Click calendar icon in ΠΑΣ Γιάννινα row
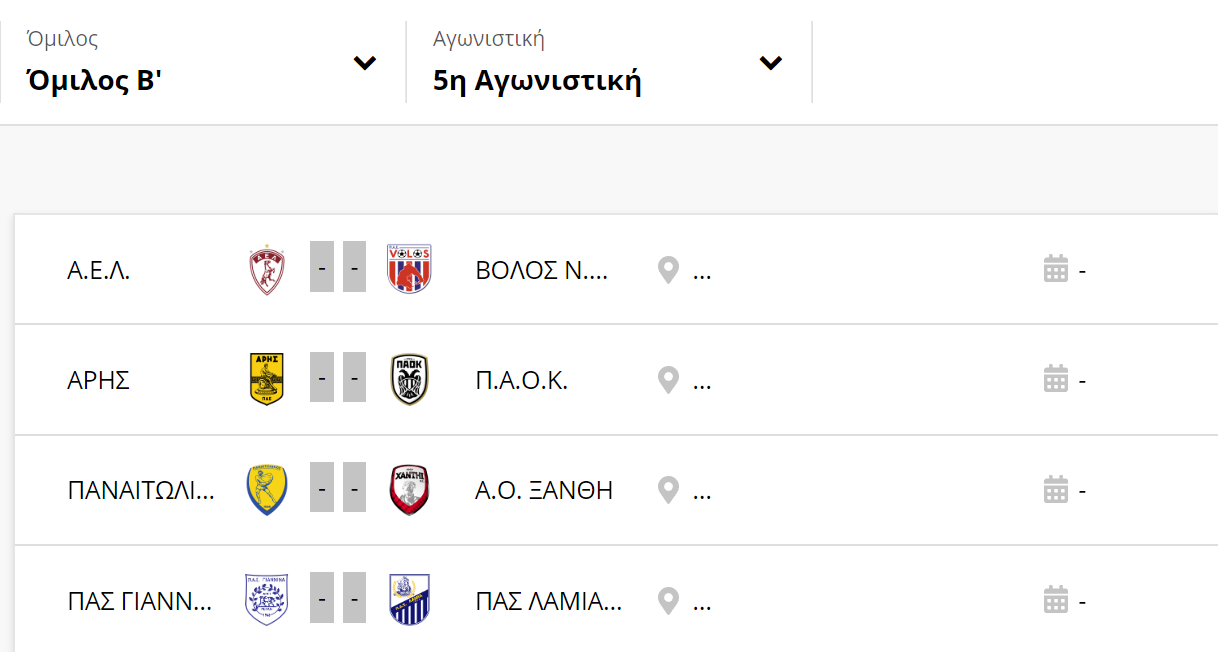This screenshot has height=652, width=1218. [1056, 600]
